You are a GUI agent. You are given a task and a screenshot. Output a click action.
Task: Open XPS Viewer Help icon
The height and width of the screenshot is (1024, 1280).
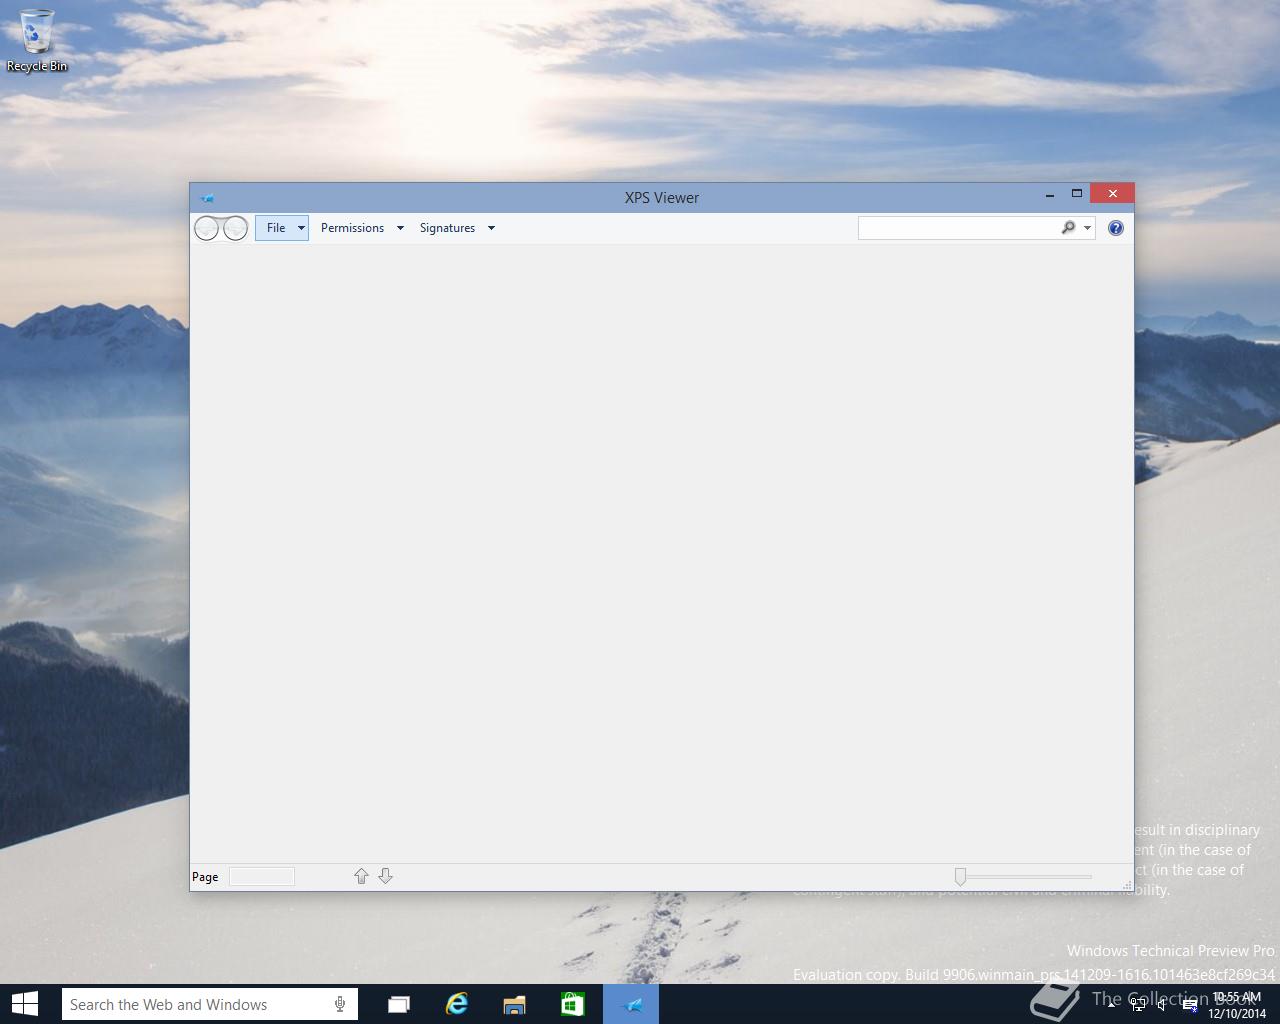pyautogui.click(x=1116, y=228)
